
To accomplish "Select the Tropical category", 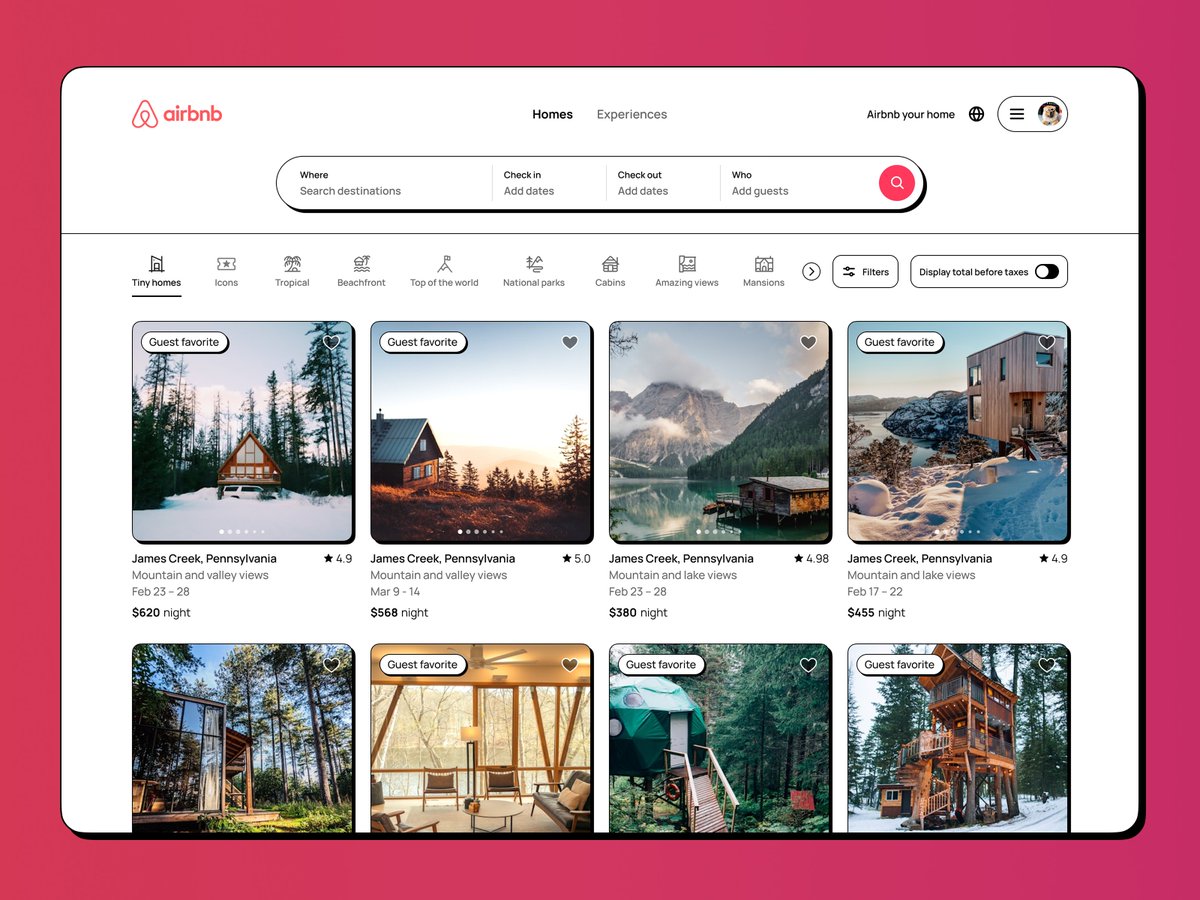I will [x=292, y=271].
